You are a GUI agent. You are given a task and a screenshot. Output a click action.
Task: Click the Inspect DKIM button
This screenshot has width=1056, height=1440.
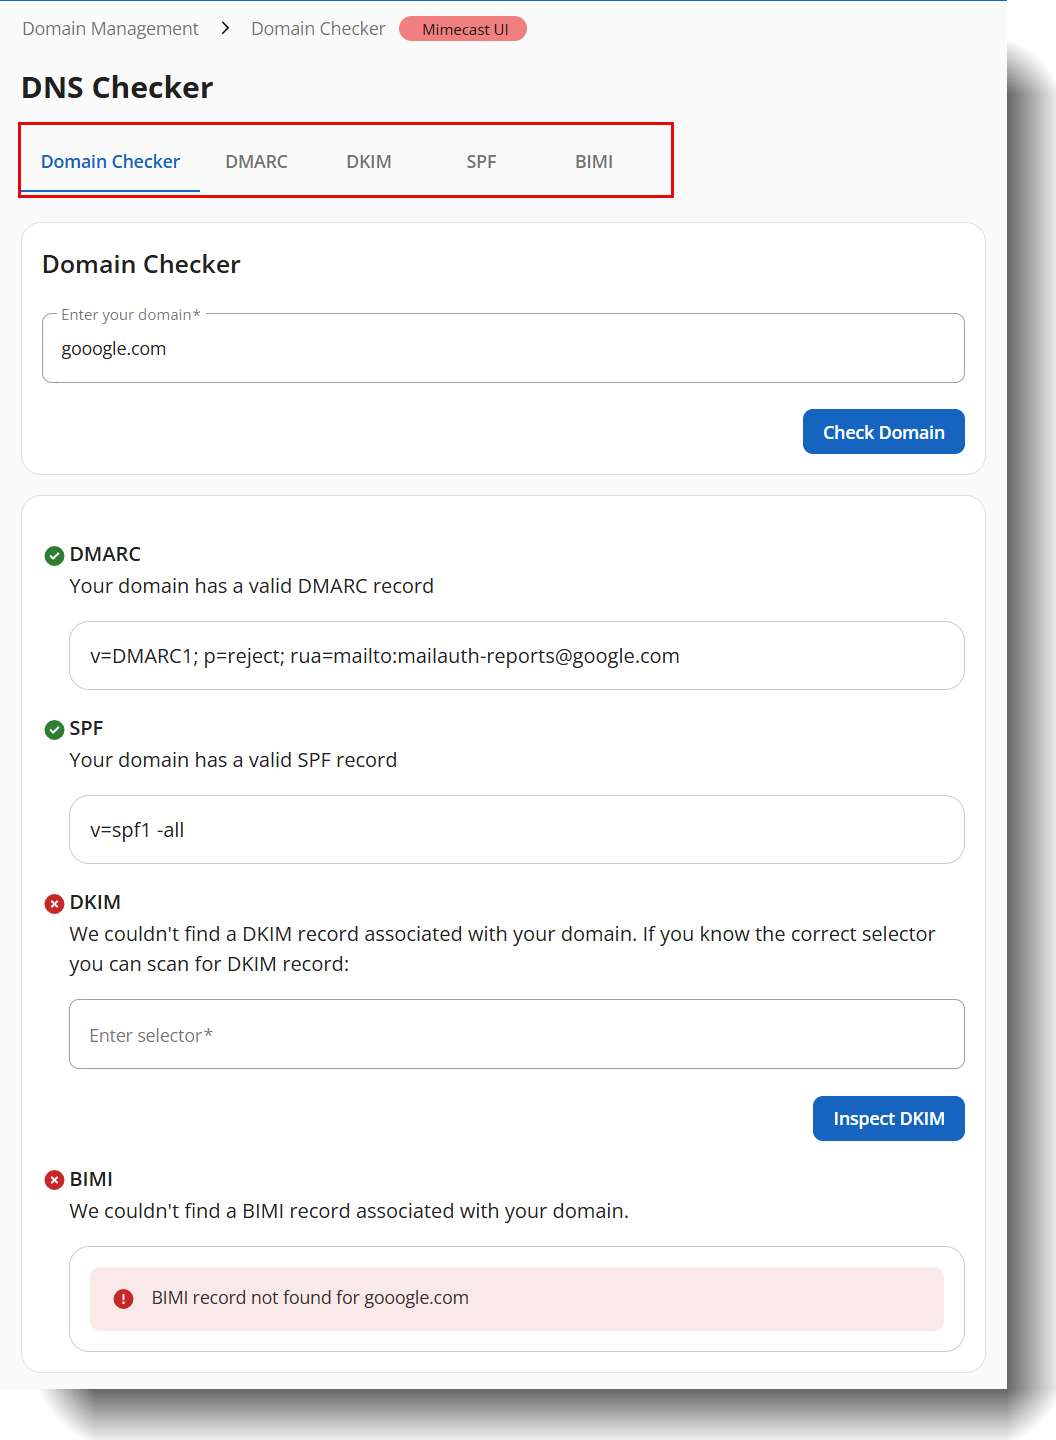click(x=888, y=1119)
